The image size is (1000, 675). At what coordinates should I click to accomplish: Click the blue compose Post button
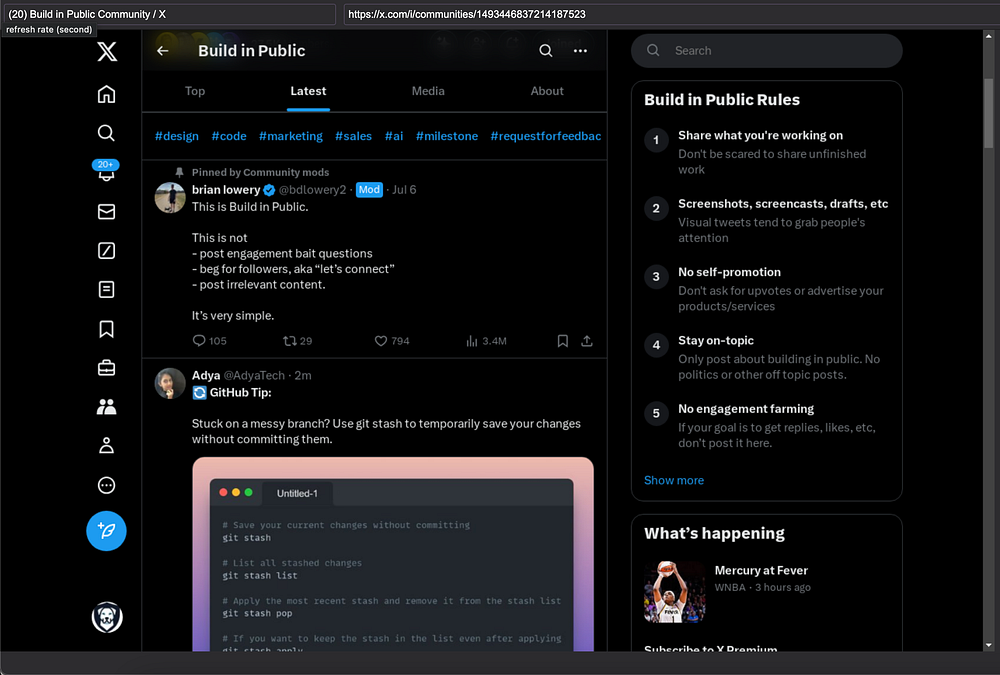(x=107, y=531)
